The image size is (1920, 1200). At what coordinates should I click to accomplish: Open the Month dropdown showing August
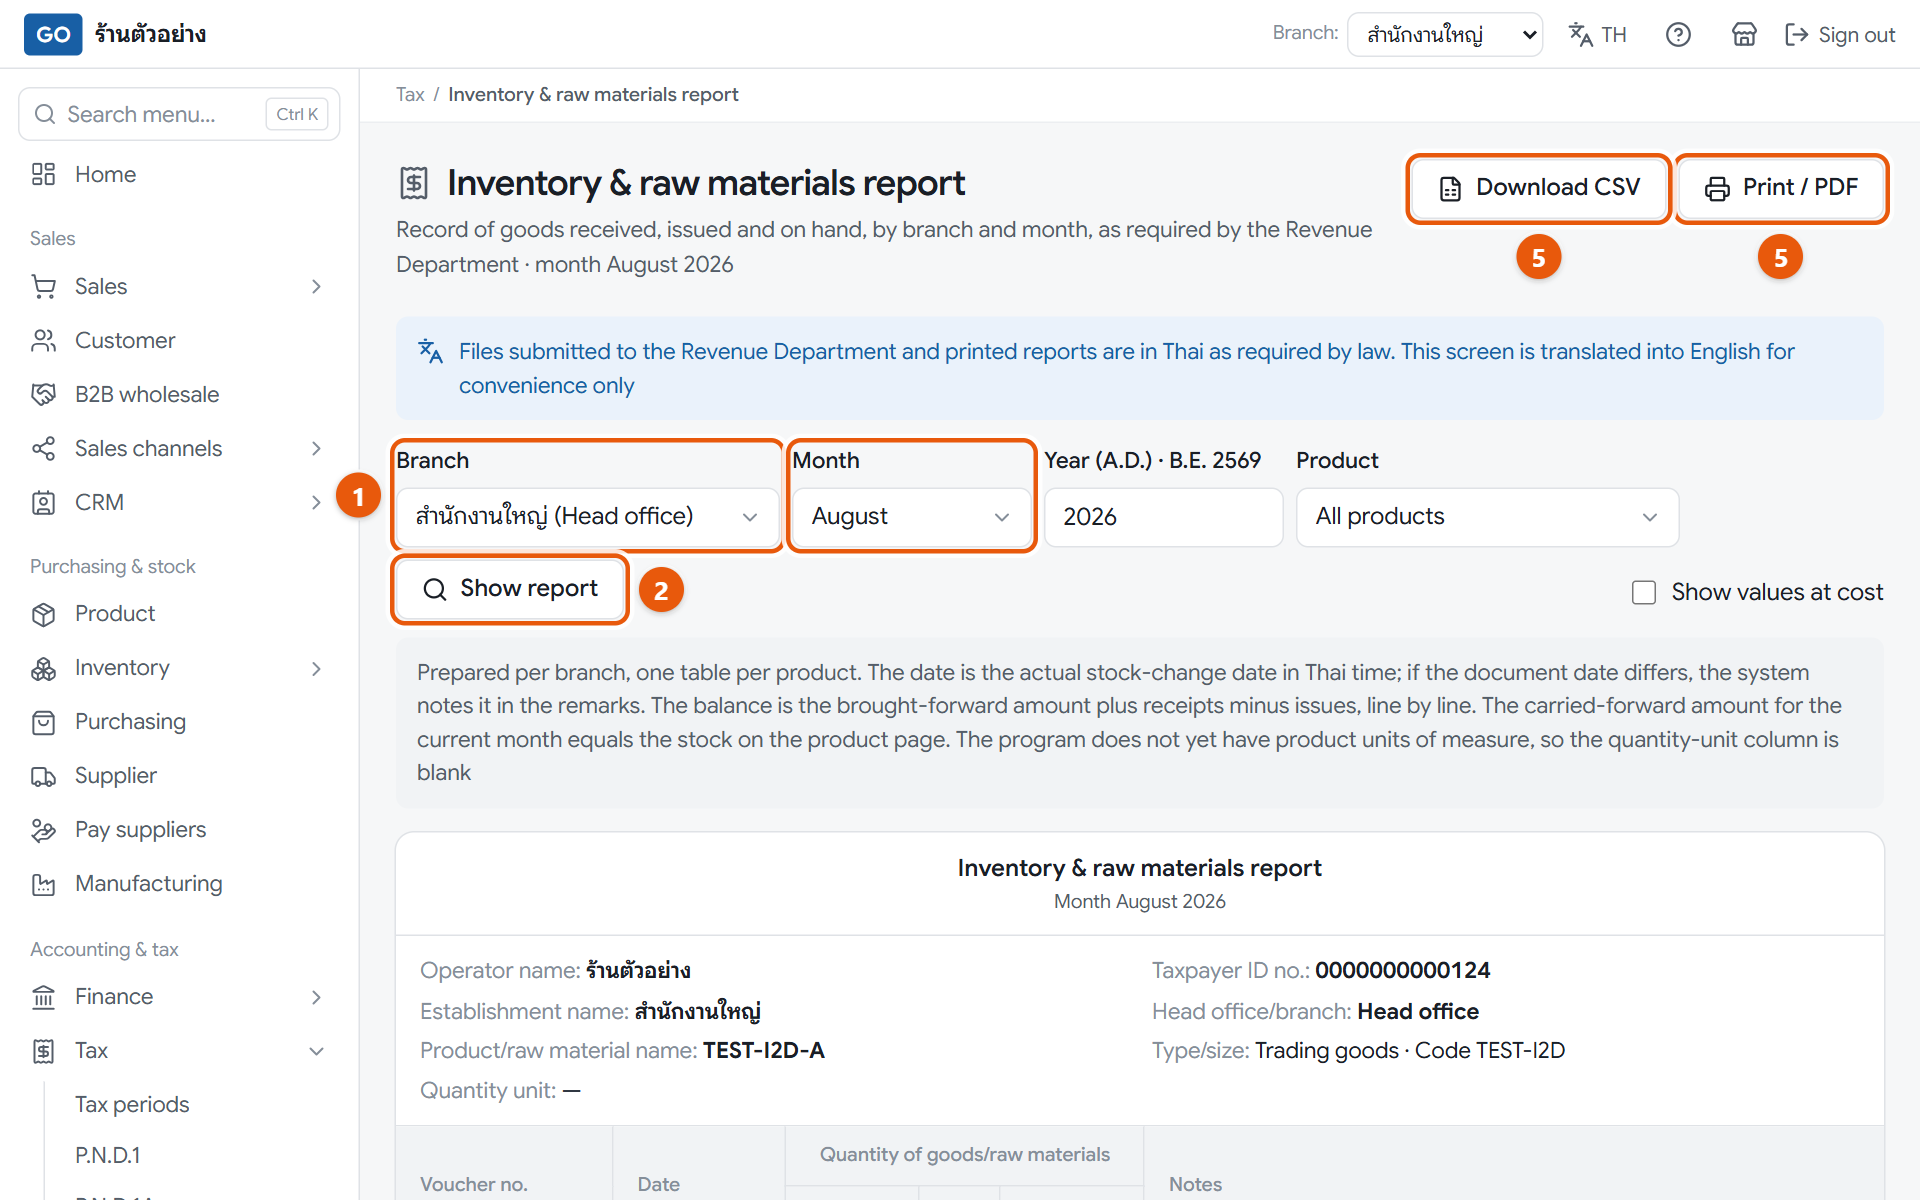911,517
